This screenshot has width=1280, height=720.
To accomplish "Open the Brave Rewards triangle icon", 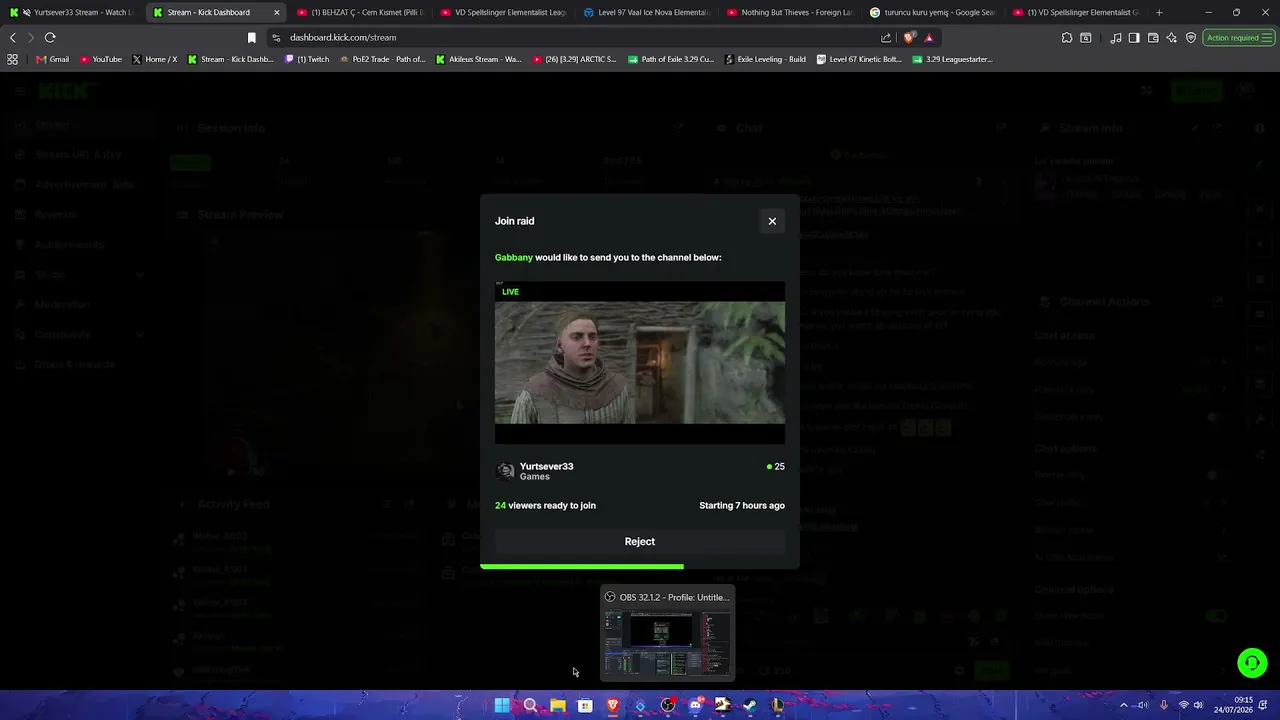I will pyautogui.click(x=929, y=38).
